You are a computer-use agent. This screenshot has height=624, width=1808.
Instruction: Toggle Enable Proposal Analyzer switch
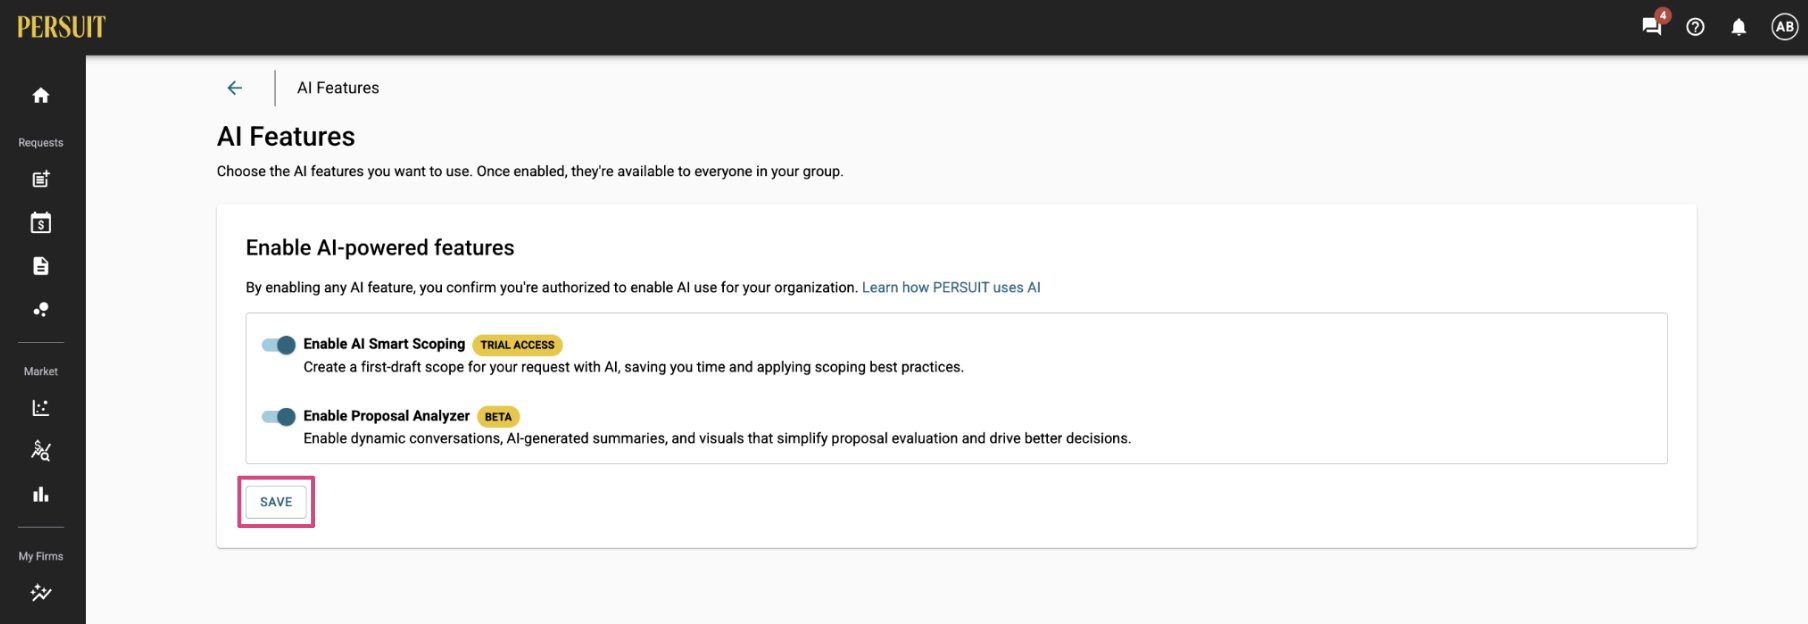tap(279, 417)
